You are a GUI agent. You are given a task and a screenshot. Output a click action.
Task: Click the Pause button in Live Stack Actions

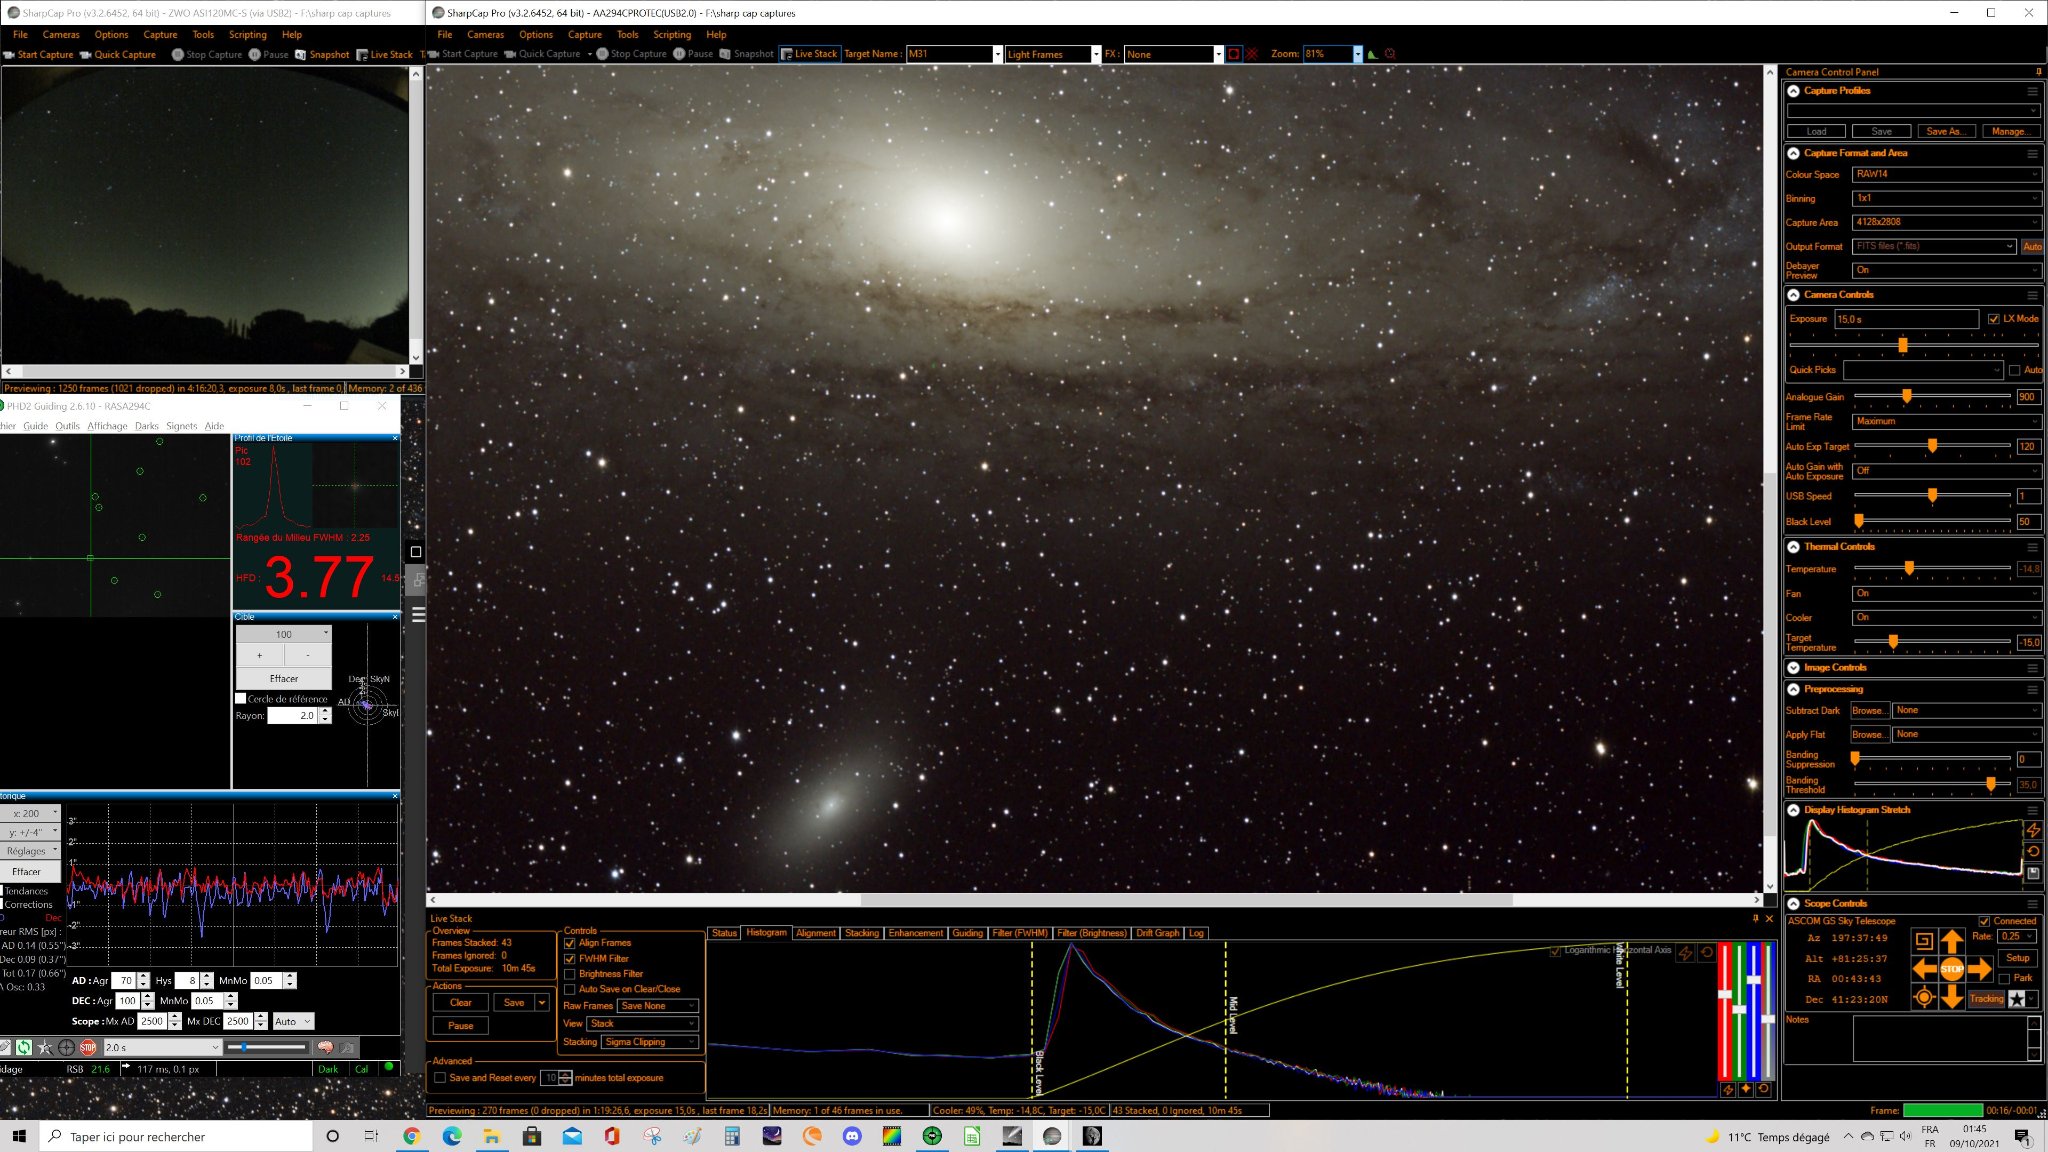[x=461, y=1026]
